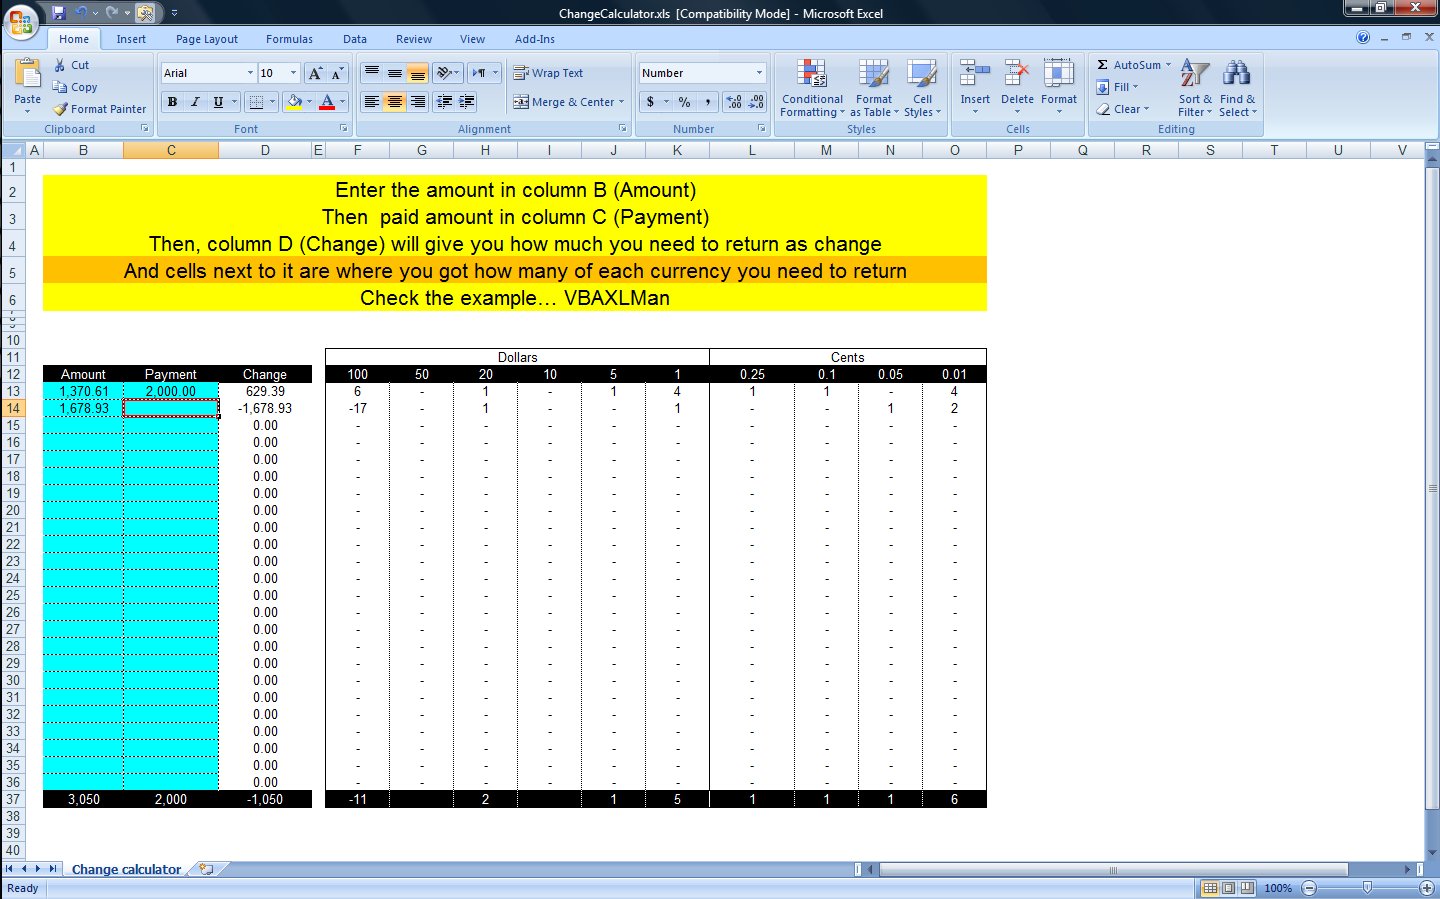Screen dimensions: 1440x899
Task: Open the Font name dropdown
Action: [206, 72]
